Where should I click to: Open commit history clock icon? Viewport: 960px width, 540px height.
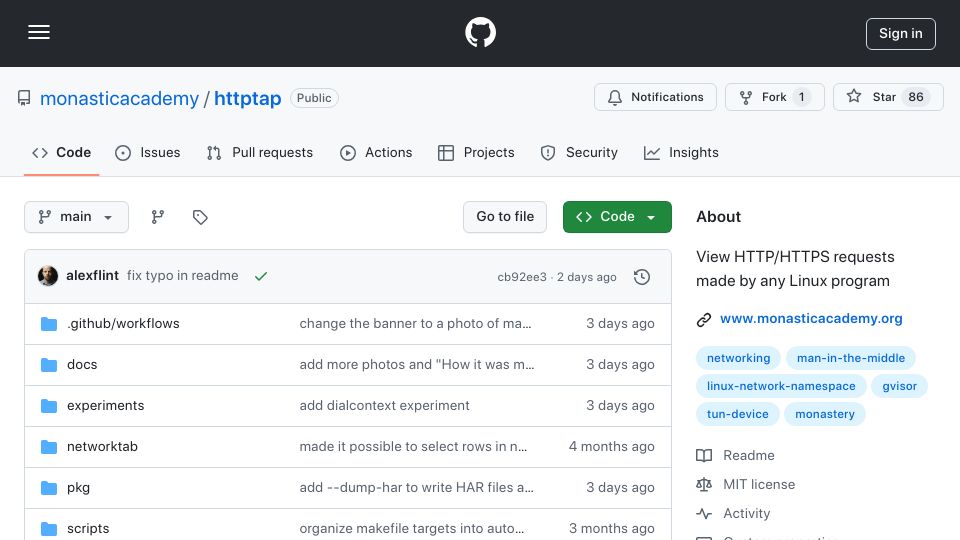[x=642, y=277]
